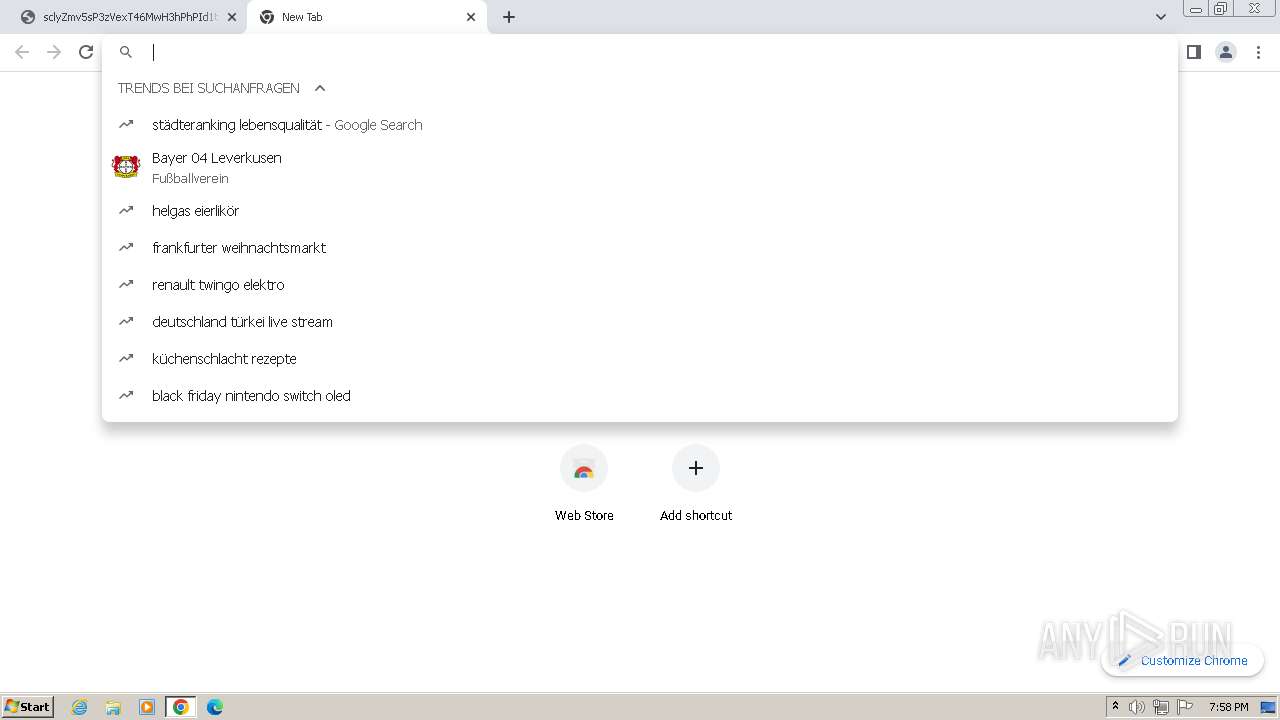This screenshot has width=1280, height=720.
Task: Click the back navigation arrow
Action: point(22,52)
